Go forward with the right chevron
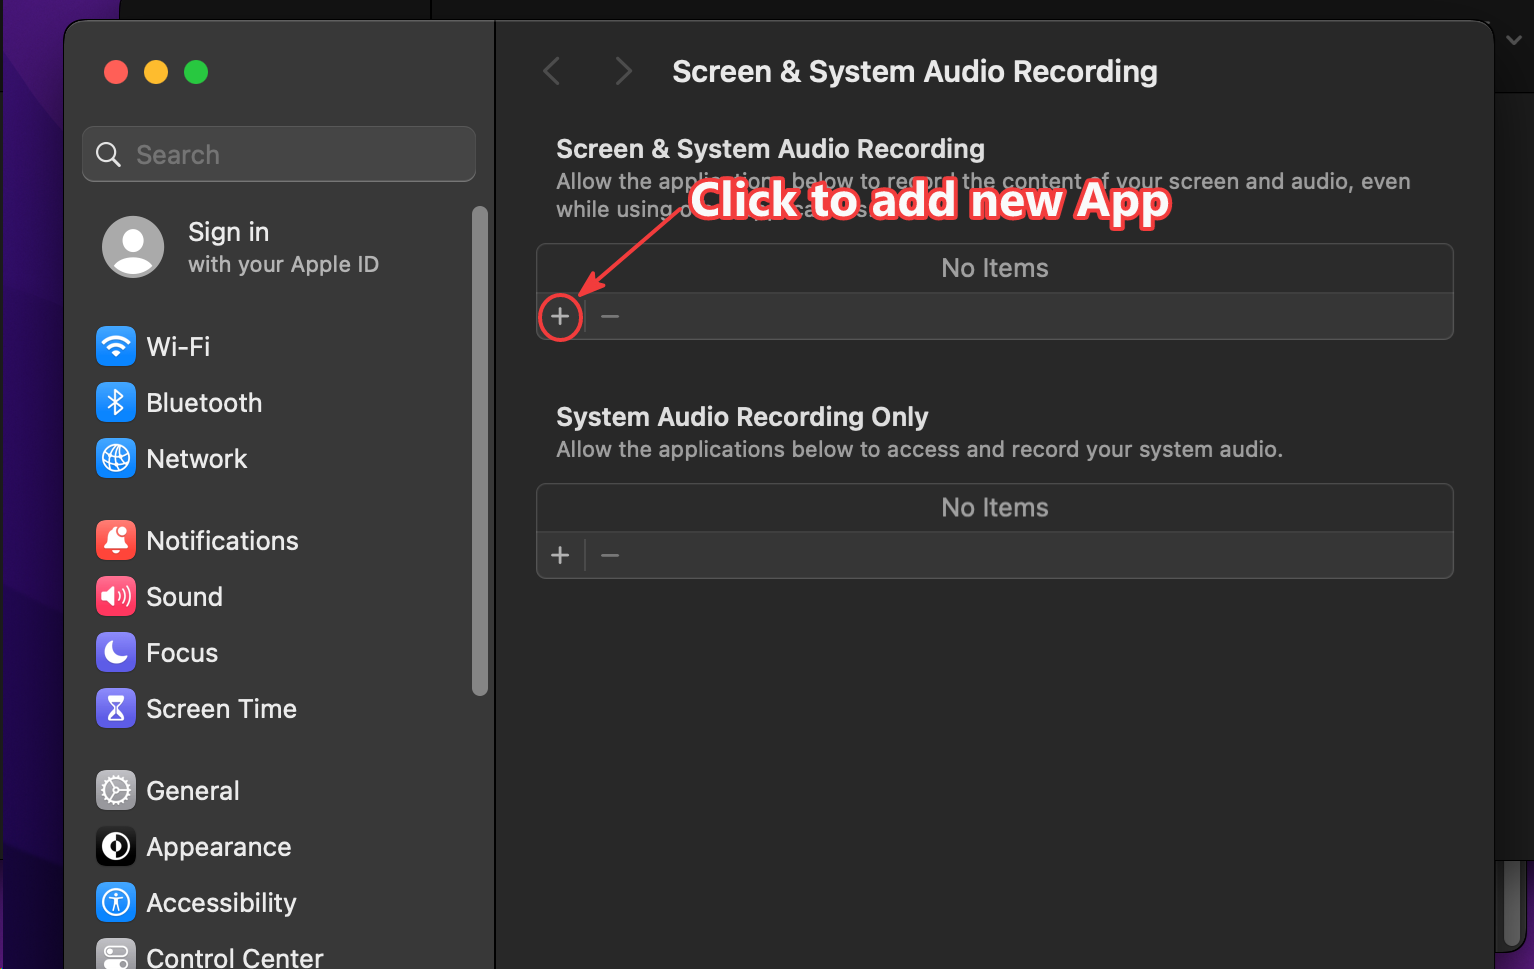Viewport: 1534px width, 969px height. point(623,71)
